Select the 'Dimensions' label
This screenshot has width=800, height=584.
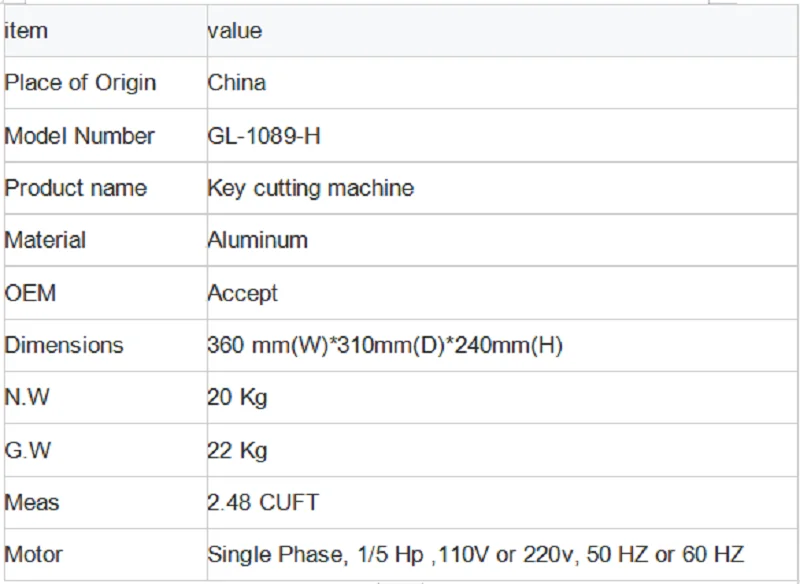point(64,345)
